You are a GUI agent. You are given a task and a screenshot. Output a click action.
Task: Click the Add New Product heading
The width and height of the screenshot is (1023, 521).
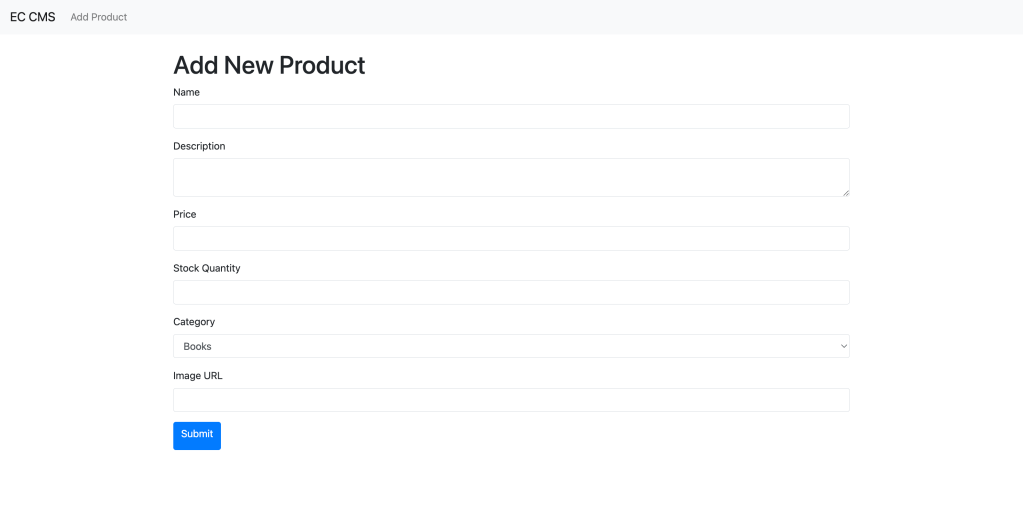(269, 65)
